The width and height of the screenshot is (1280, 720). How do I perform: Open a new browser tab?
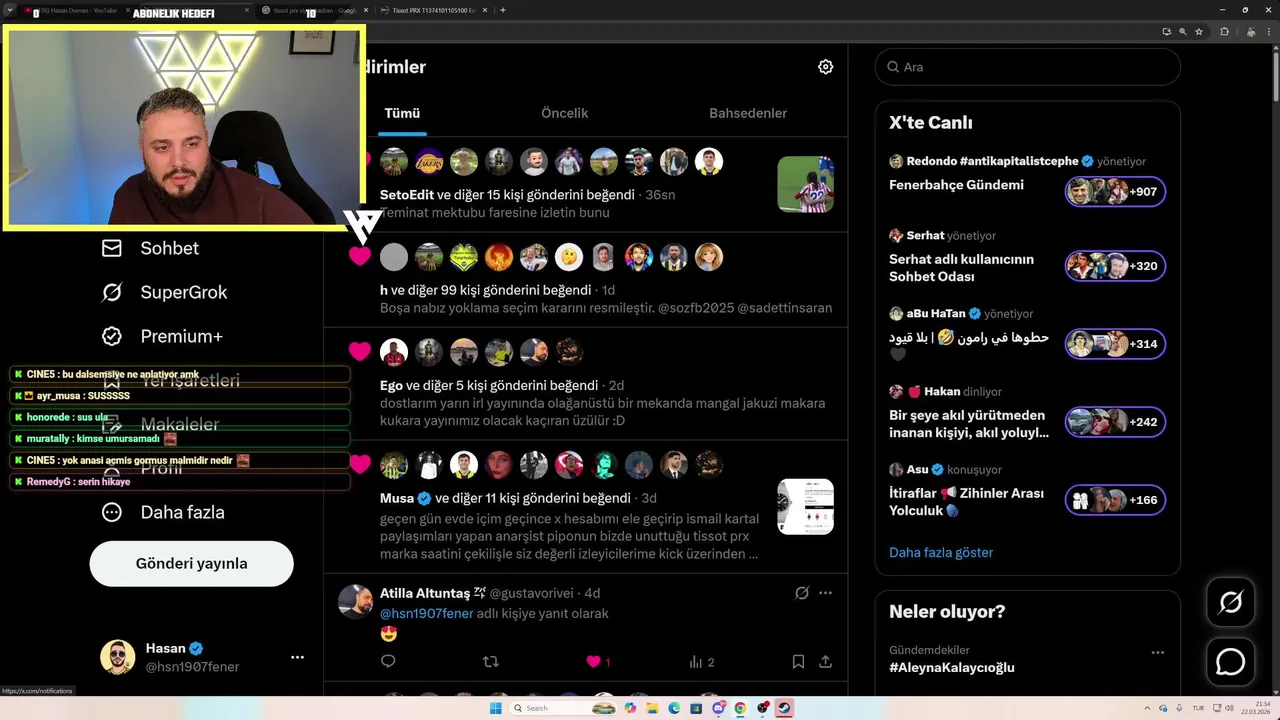click(x=502, y=10)
